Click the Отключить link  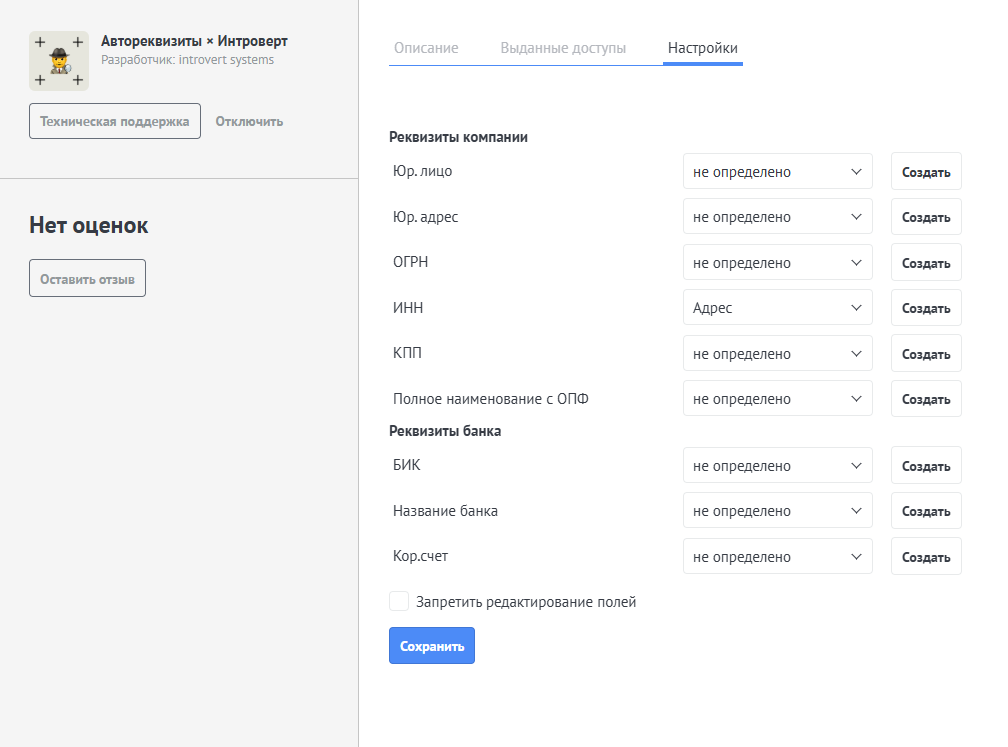click(x=249, y=122)
